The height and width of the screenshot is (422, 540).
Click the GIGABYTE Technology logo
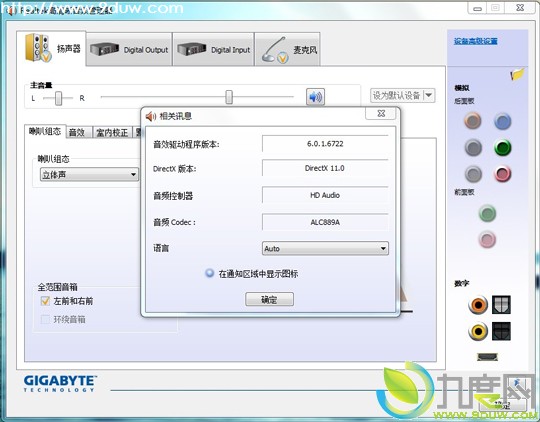[x=60, y=383]
